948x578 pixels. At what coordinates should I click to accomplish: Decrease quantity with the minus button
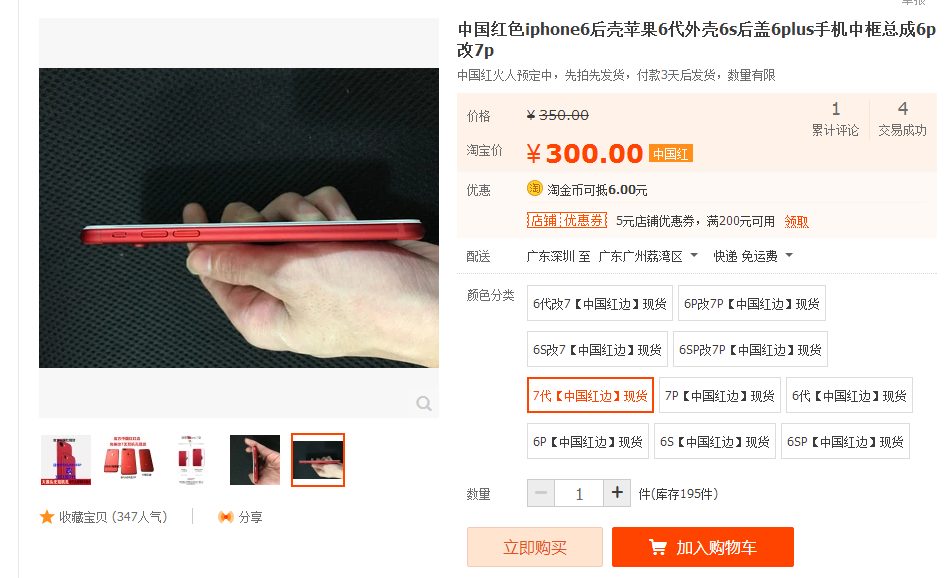[x=541, y=493]
